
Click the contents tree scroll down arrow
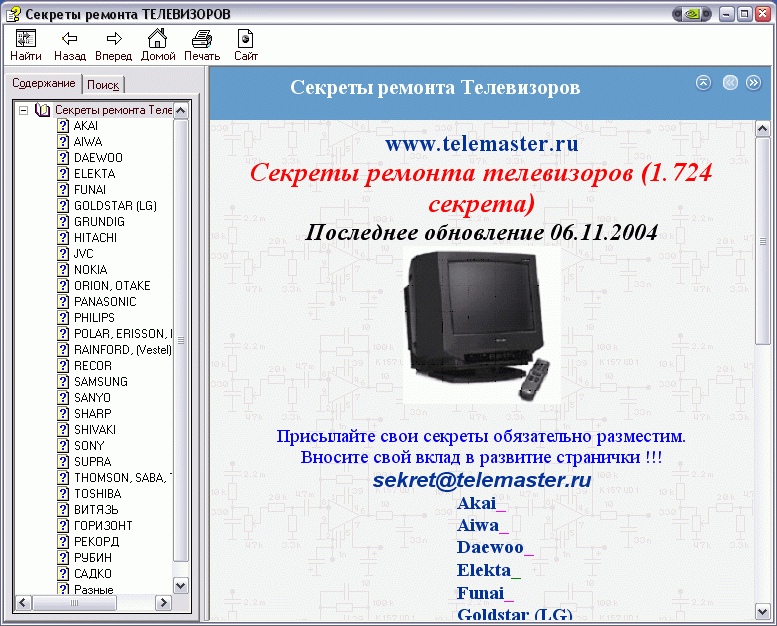coord(181,585)
